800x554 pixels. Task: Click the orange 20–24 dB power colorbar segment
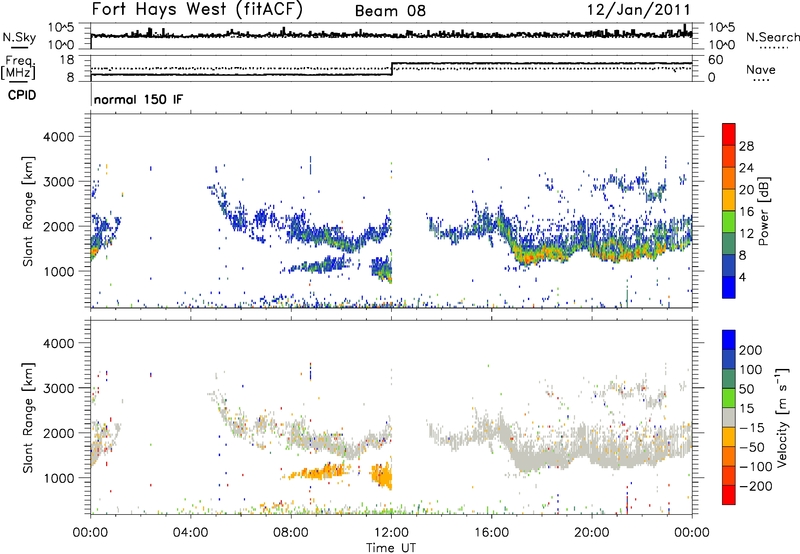click(x=729, y=178)
